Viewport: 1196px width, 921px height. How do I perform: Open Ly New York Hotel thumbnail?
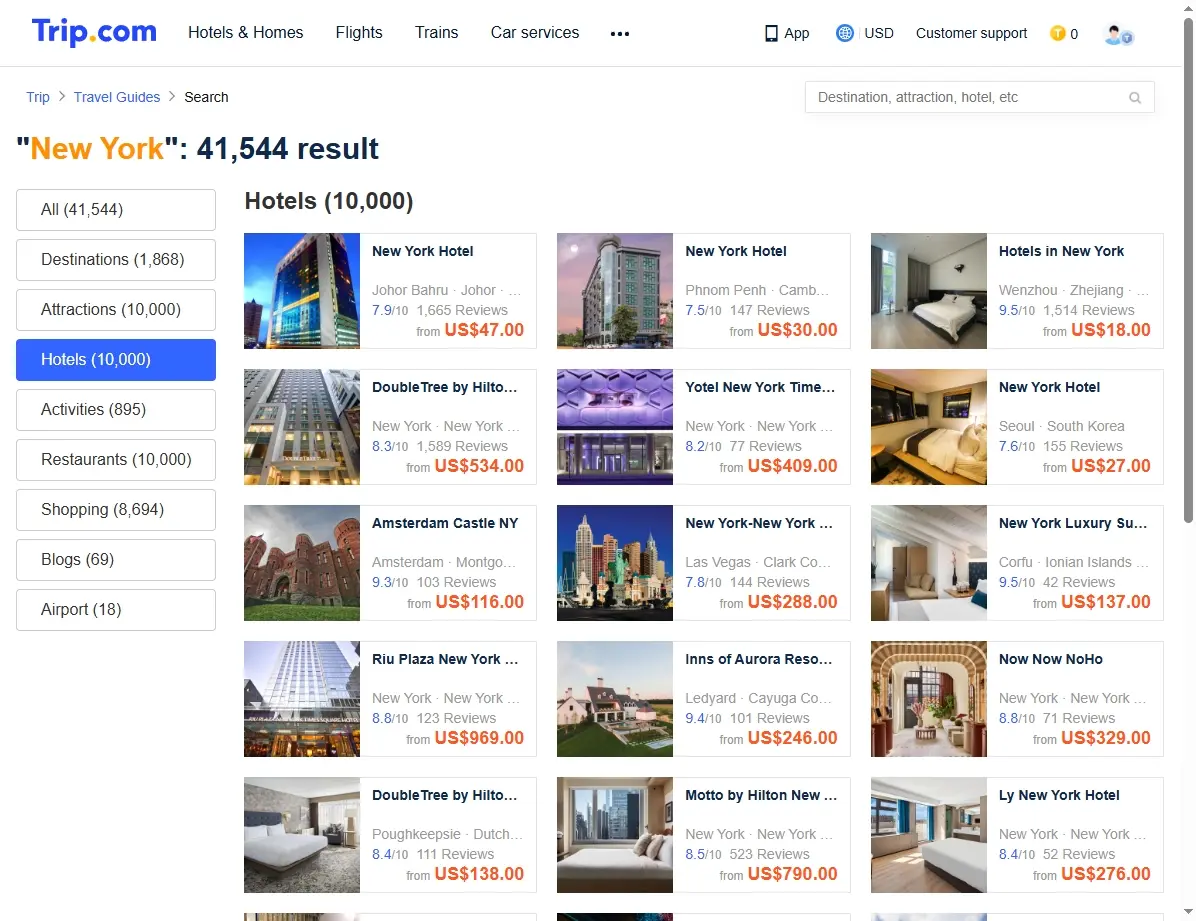pos(929,835)
